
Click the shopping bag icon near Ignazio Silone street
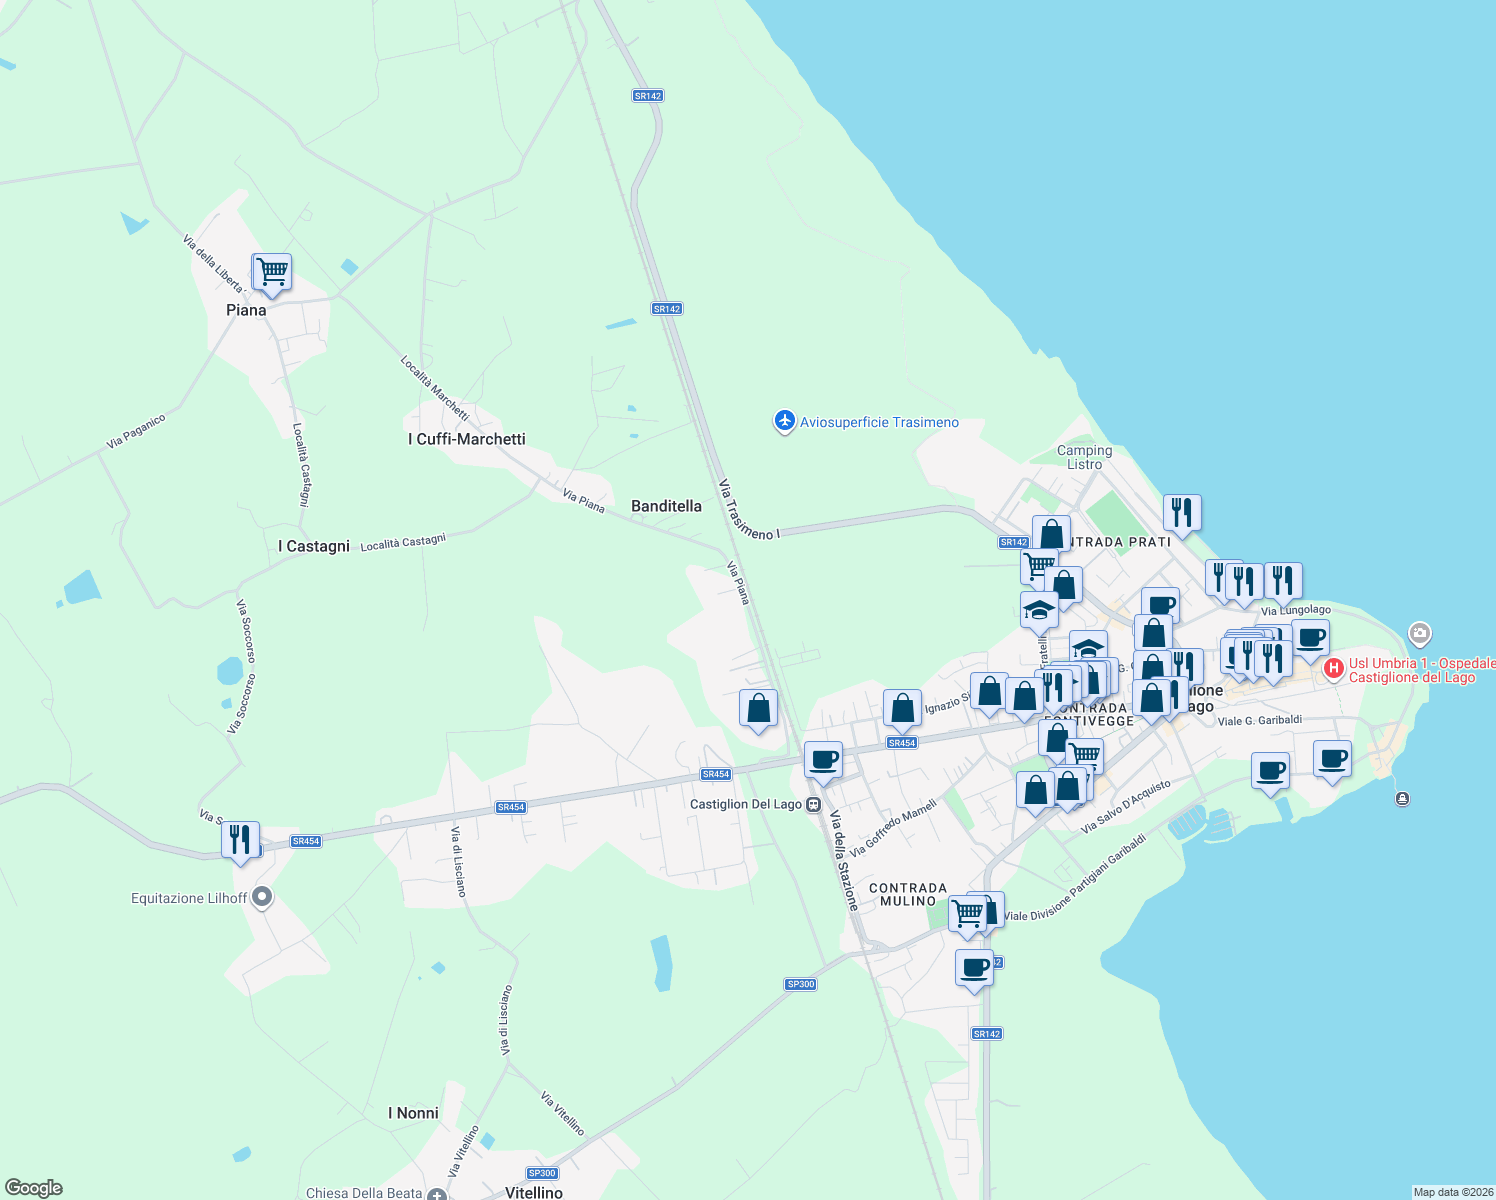click(901, 708)
